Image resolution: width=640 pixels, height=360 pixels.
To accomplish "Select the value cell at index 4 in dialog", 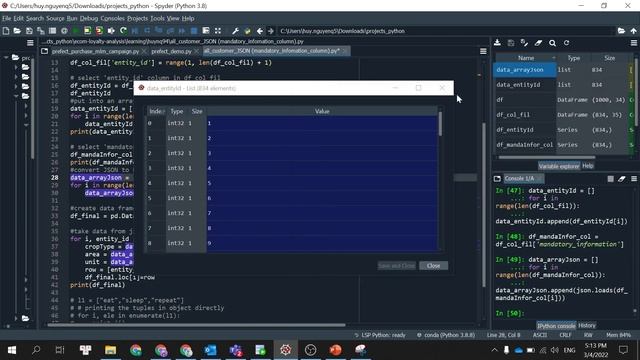I will click(322, 183).
